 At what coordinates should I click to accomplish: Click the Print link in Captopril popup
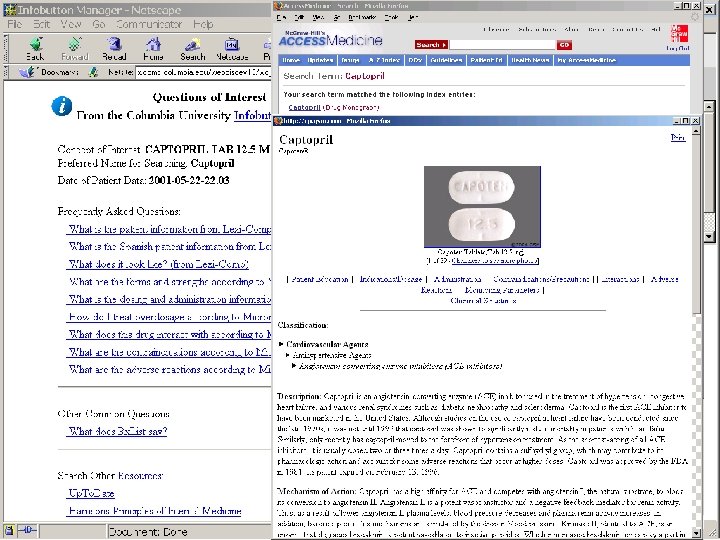(678, 137)
